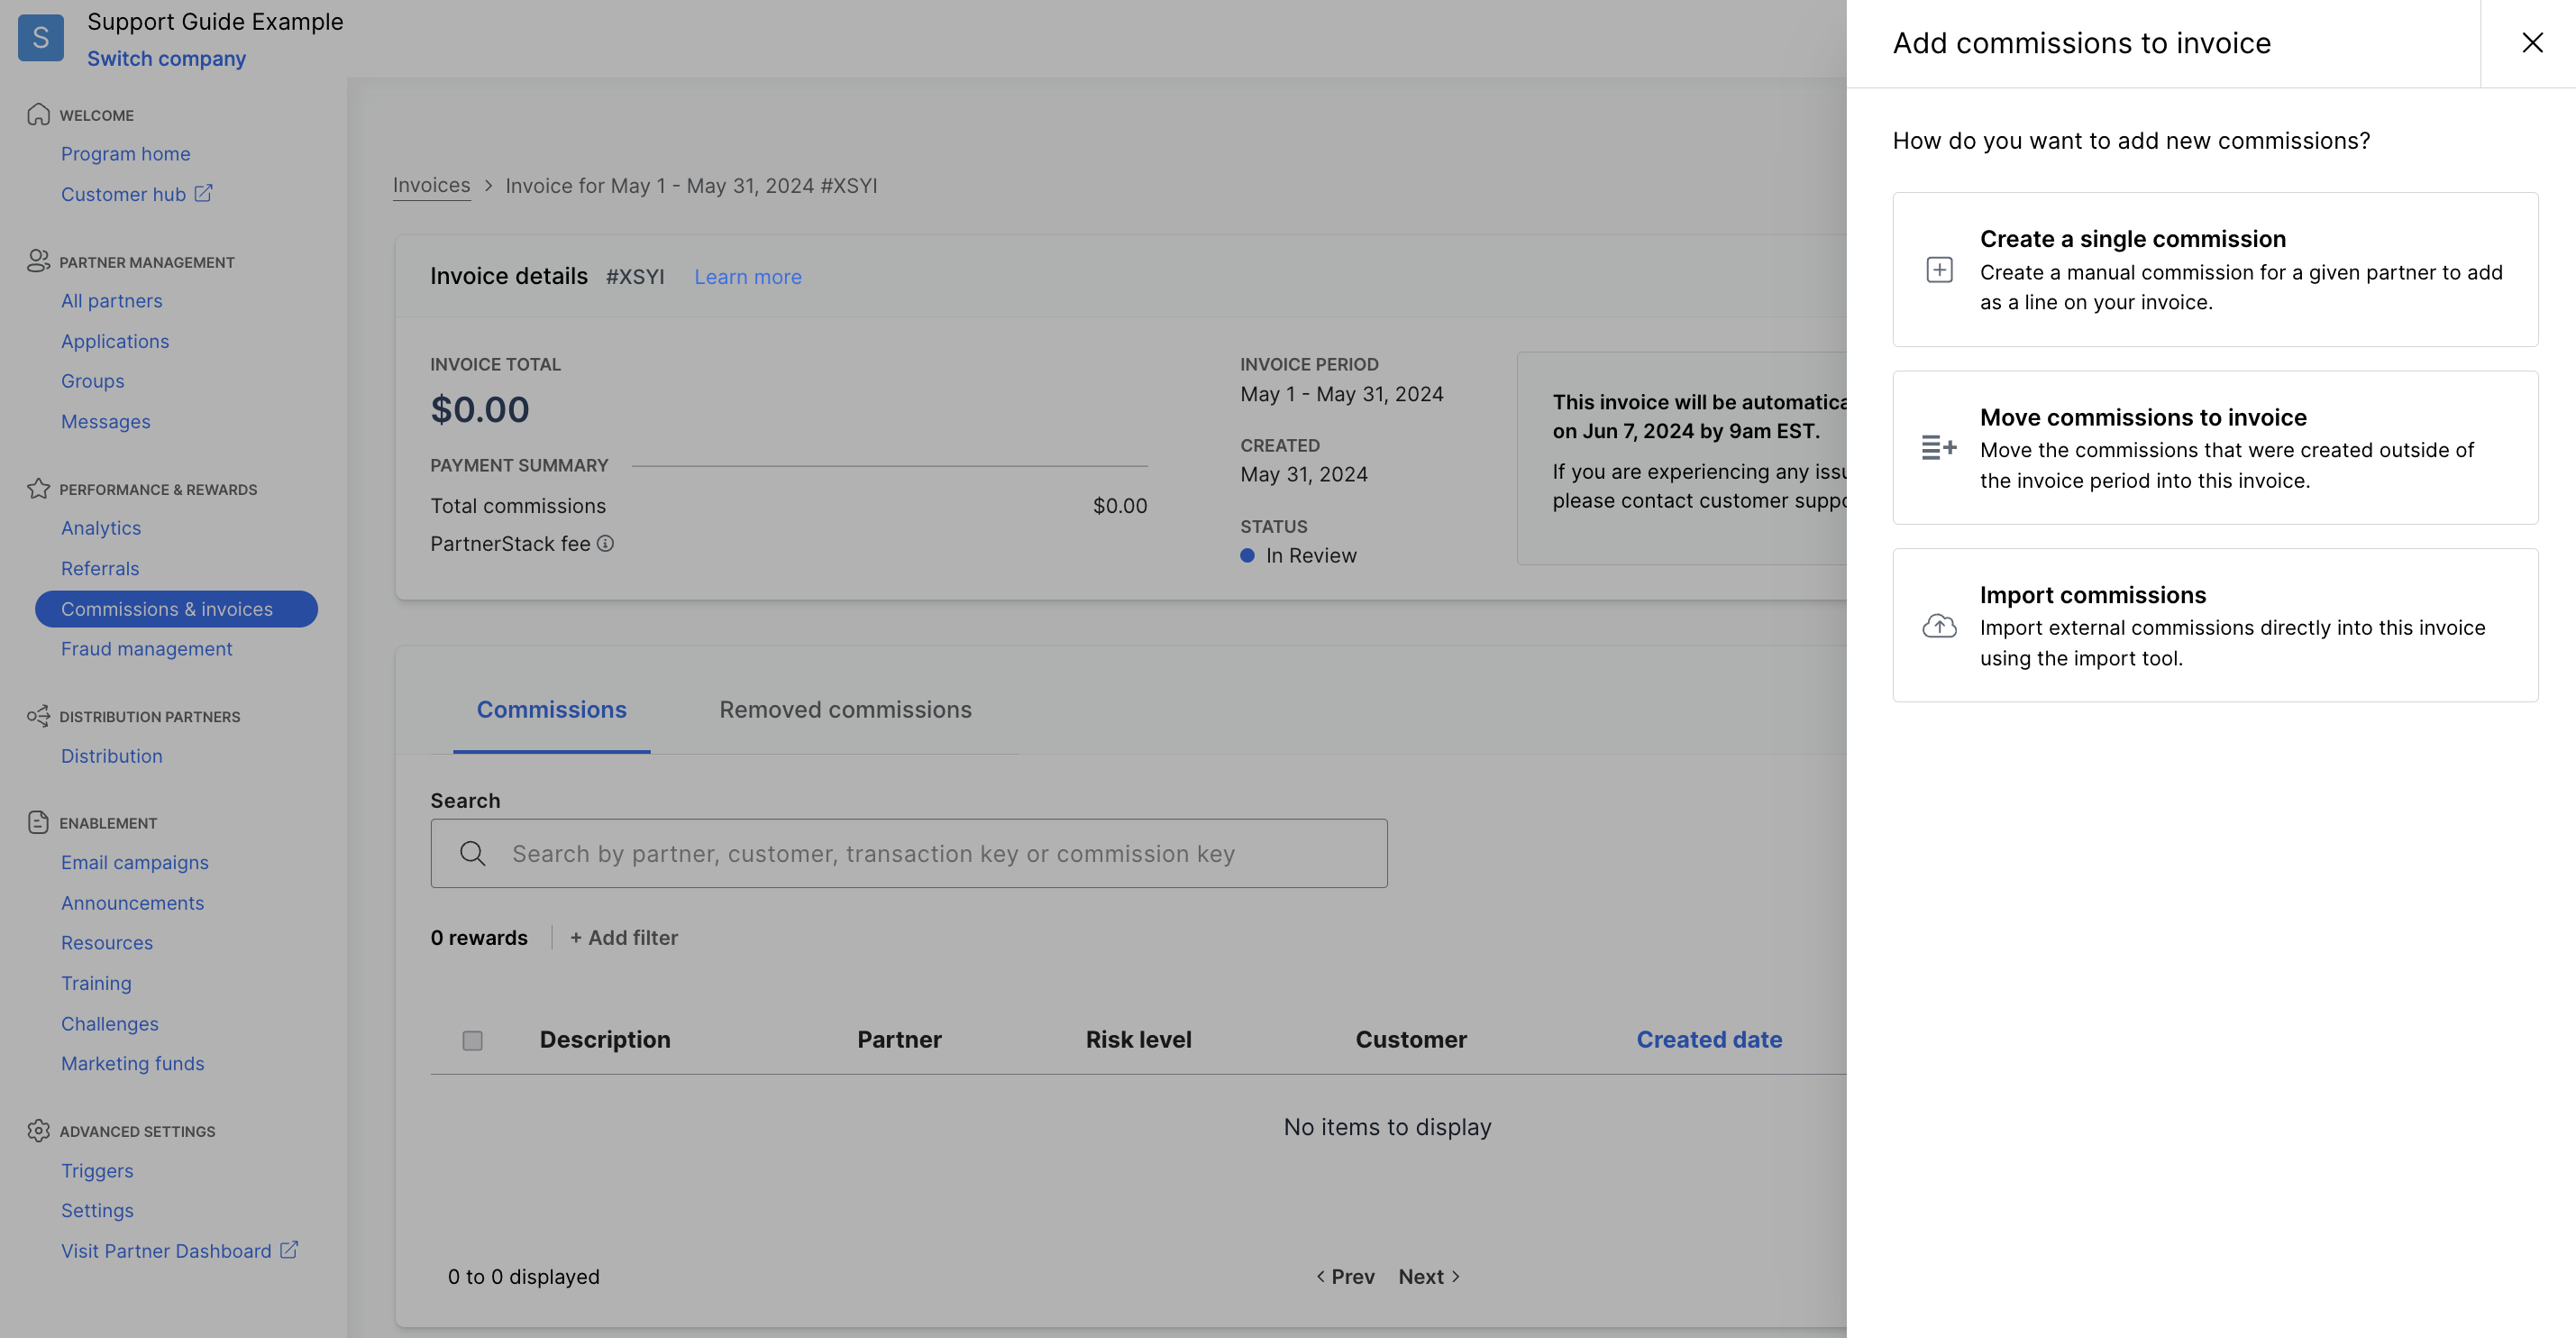Choose the Move commissions to invoice heading
Image resolution: width=2576 pixels, height=1338 pixels.
(x=2143, y=417)
